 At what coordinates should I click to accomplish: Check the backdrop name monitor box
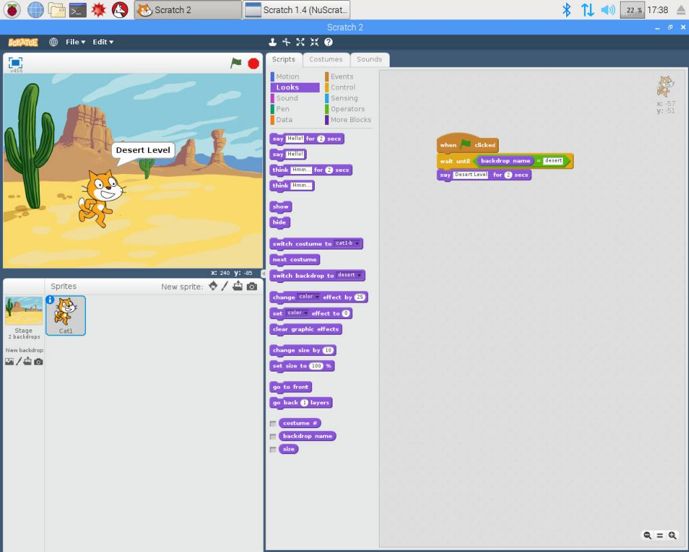coord(273,436)
